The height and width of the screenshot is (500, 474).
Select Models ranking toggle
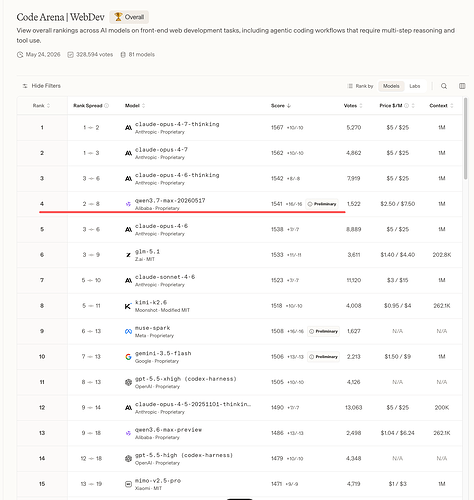[391, 86]
